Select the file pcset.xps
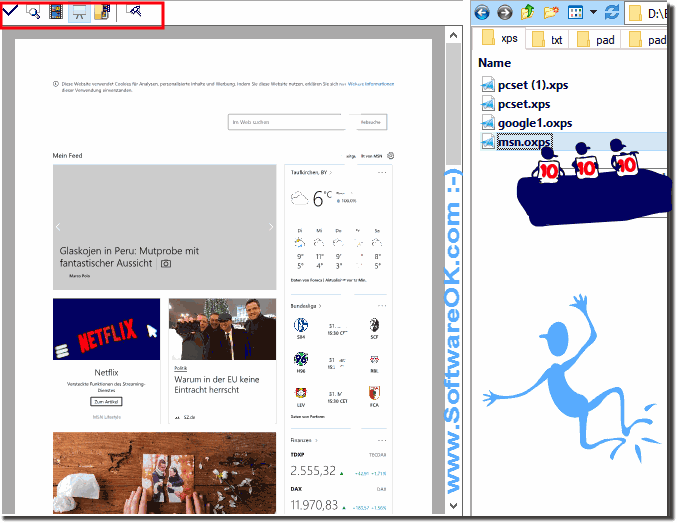 pos(524,104)
